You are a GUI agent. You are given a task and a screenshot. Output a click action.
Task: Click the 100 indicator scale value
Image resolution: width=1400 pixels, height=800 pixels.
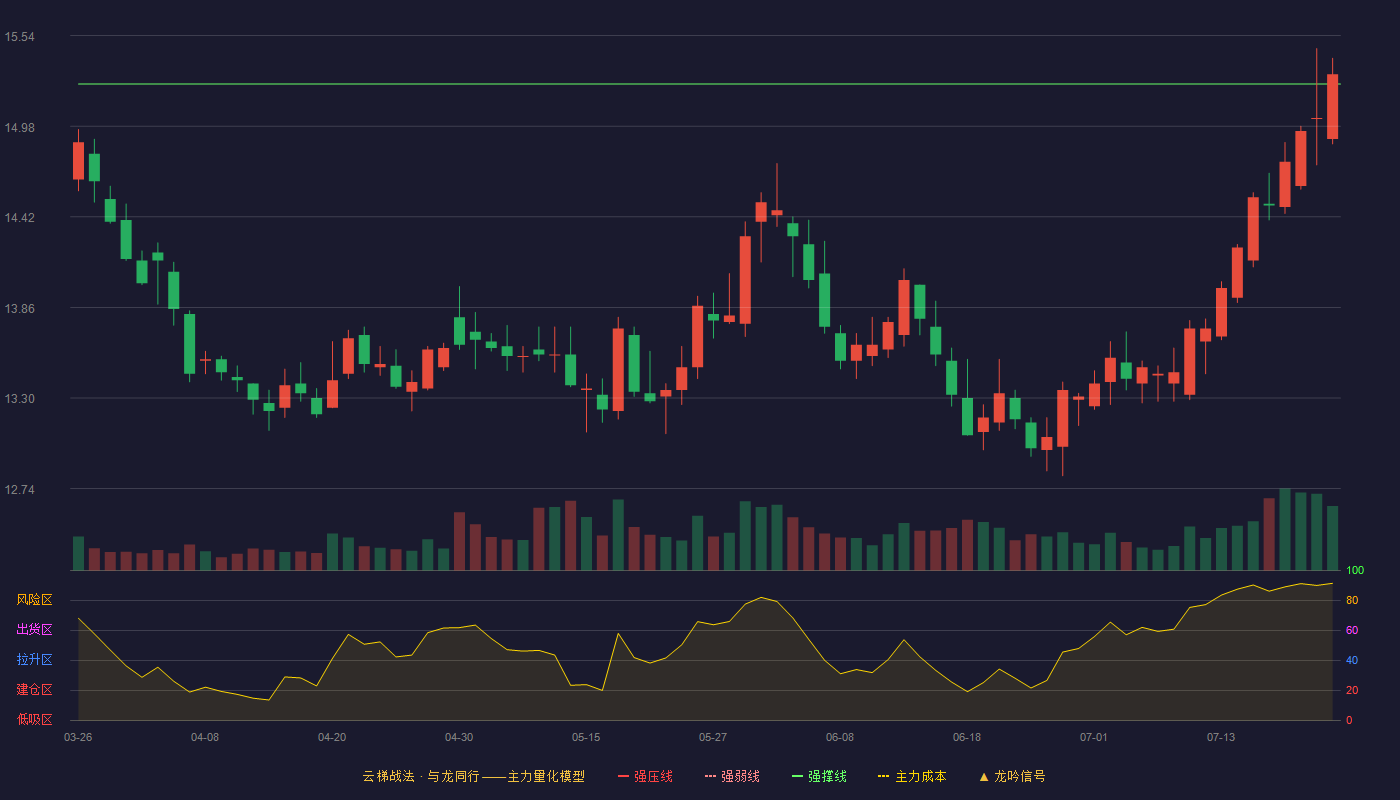1355,570
